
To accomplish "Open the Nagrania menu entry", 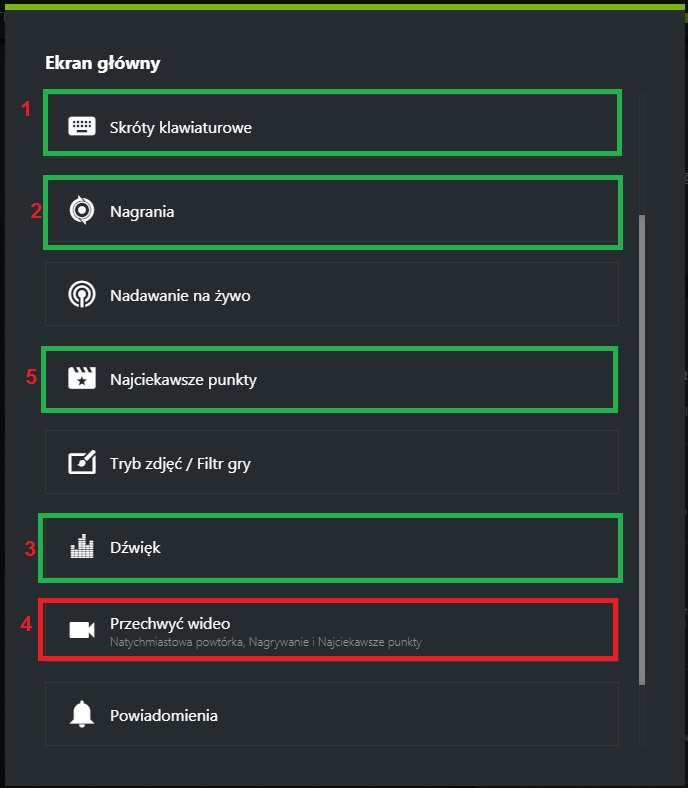I will (x=142, y=211).
